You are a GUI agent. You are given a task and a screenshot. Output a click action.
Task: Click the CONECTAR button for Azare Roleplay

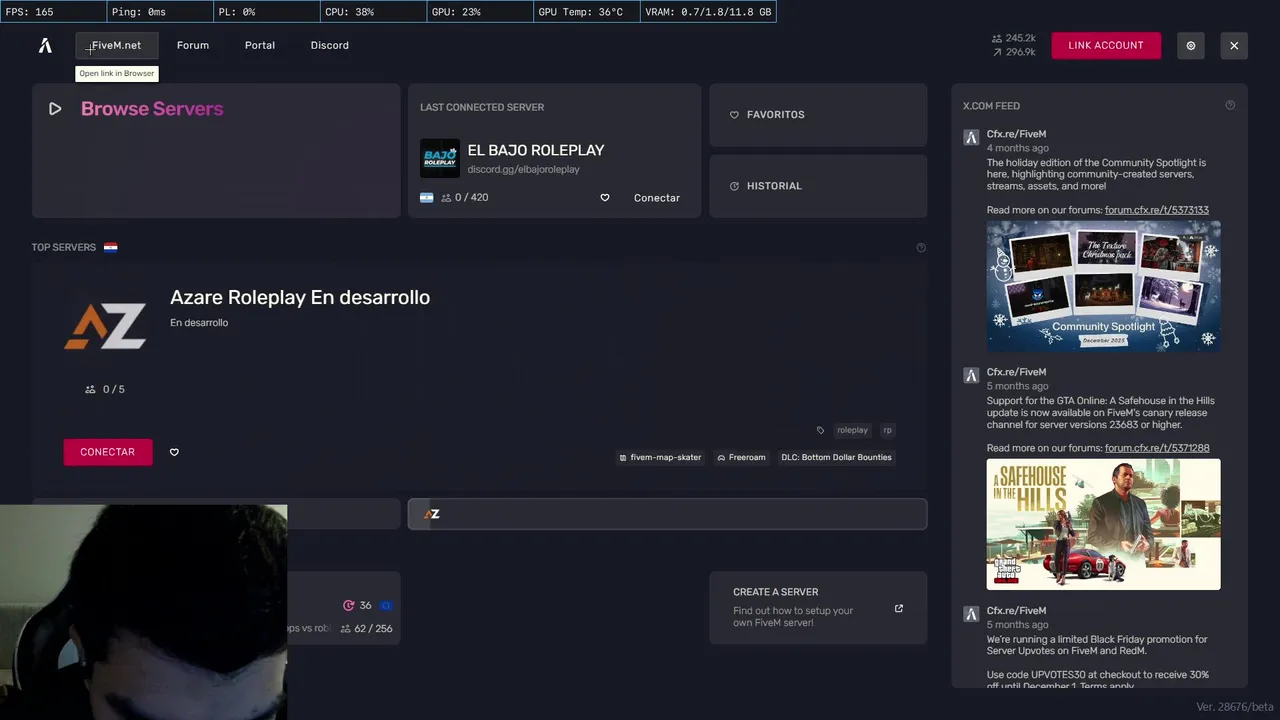tap(108, 452)
